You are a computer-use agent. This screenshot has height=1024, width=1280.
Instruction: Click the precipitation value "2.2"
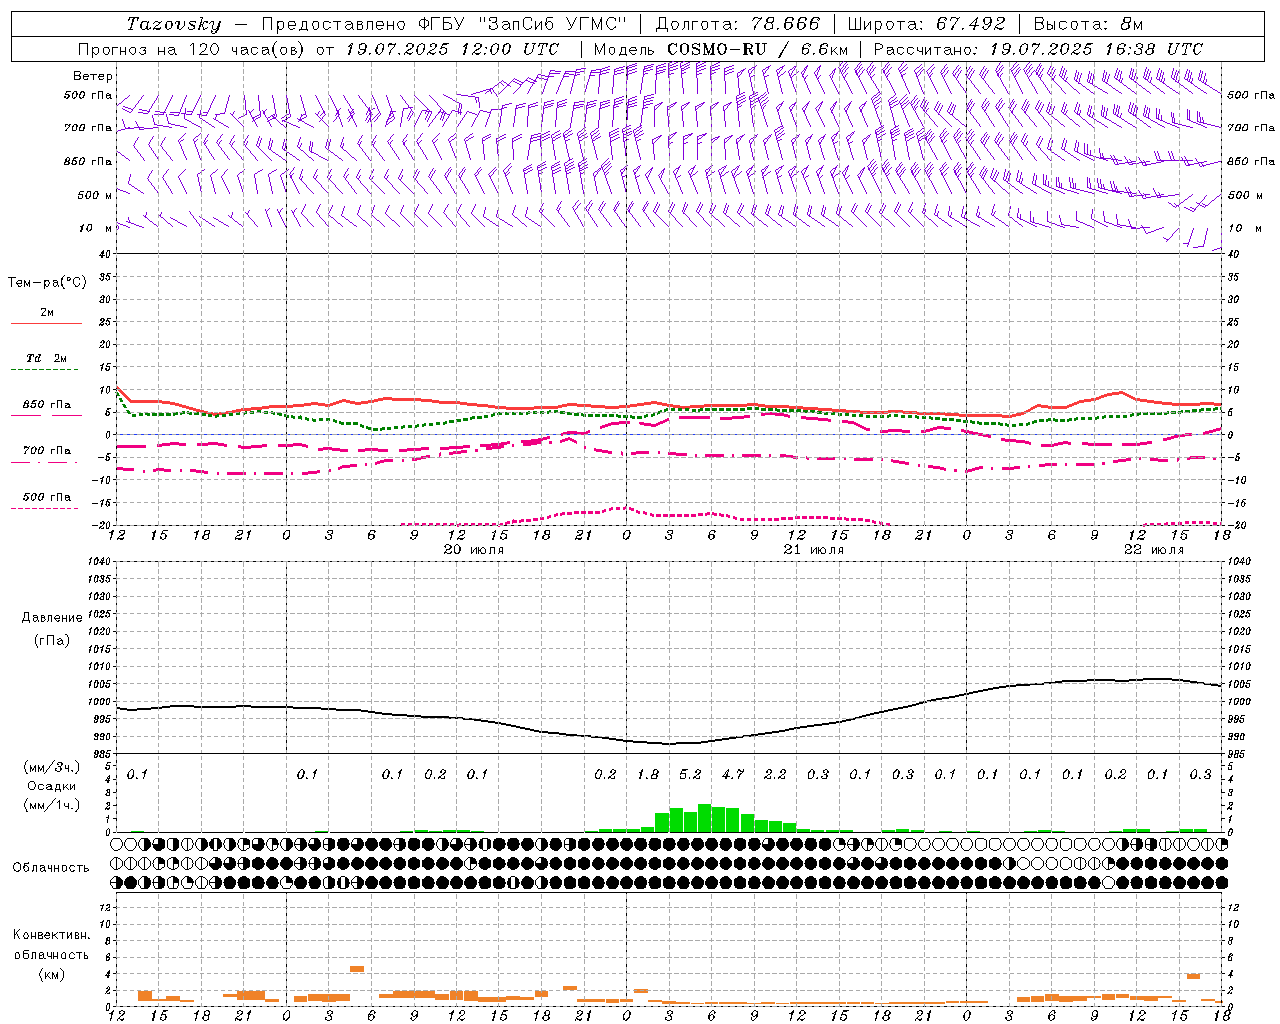coord(775,774)
